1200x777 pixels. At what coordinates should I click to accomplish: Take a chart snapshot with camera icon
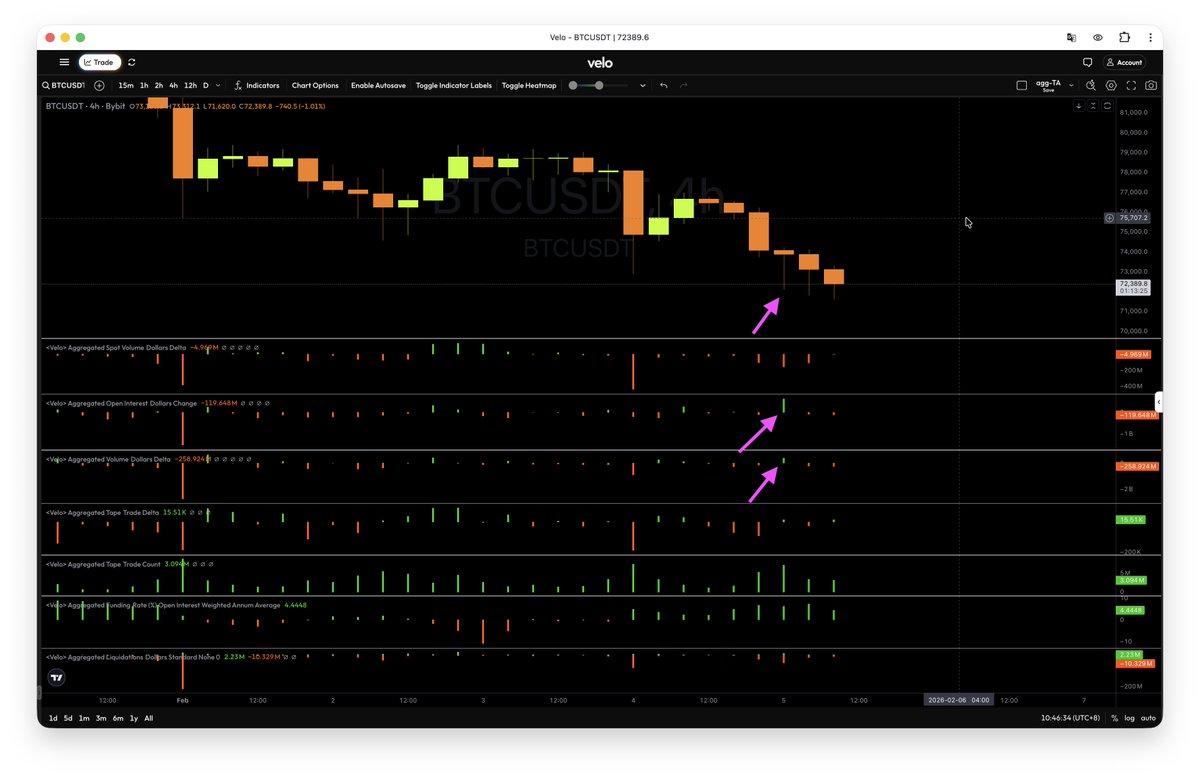1152,86
